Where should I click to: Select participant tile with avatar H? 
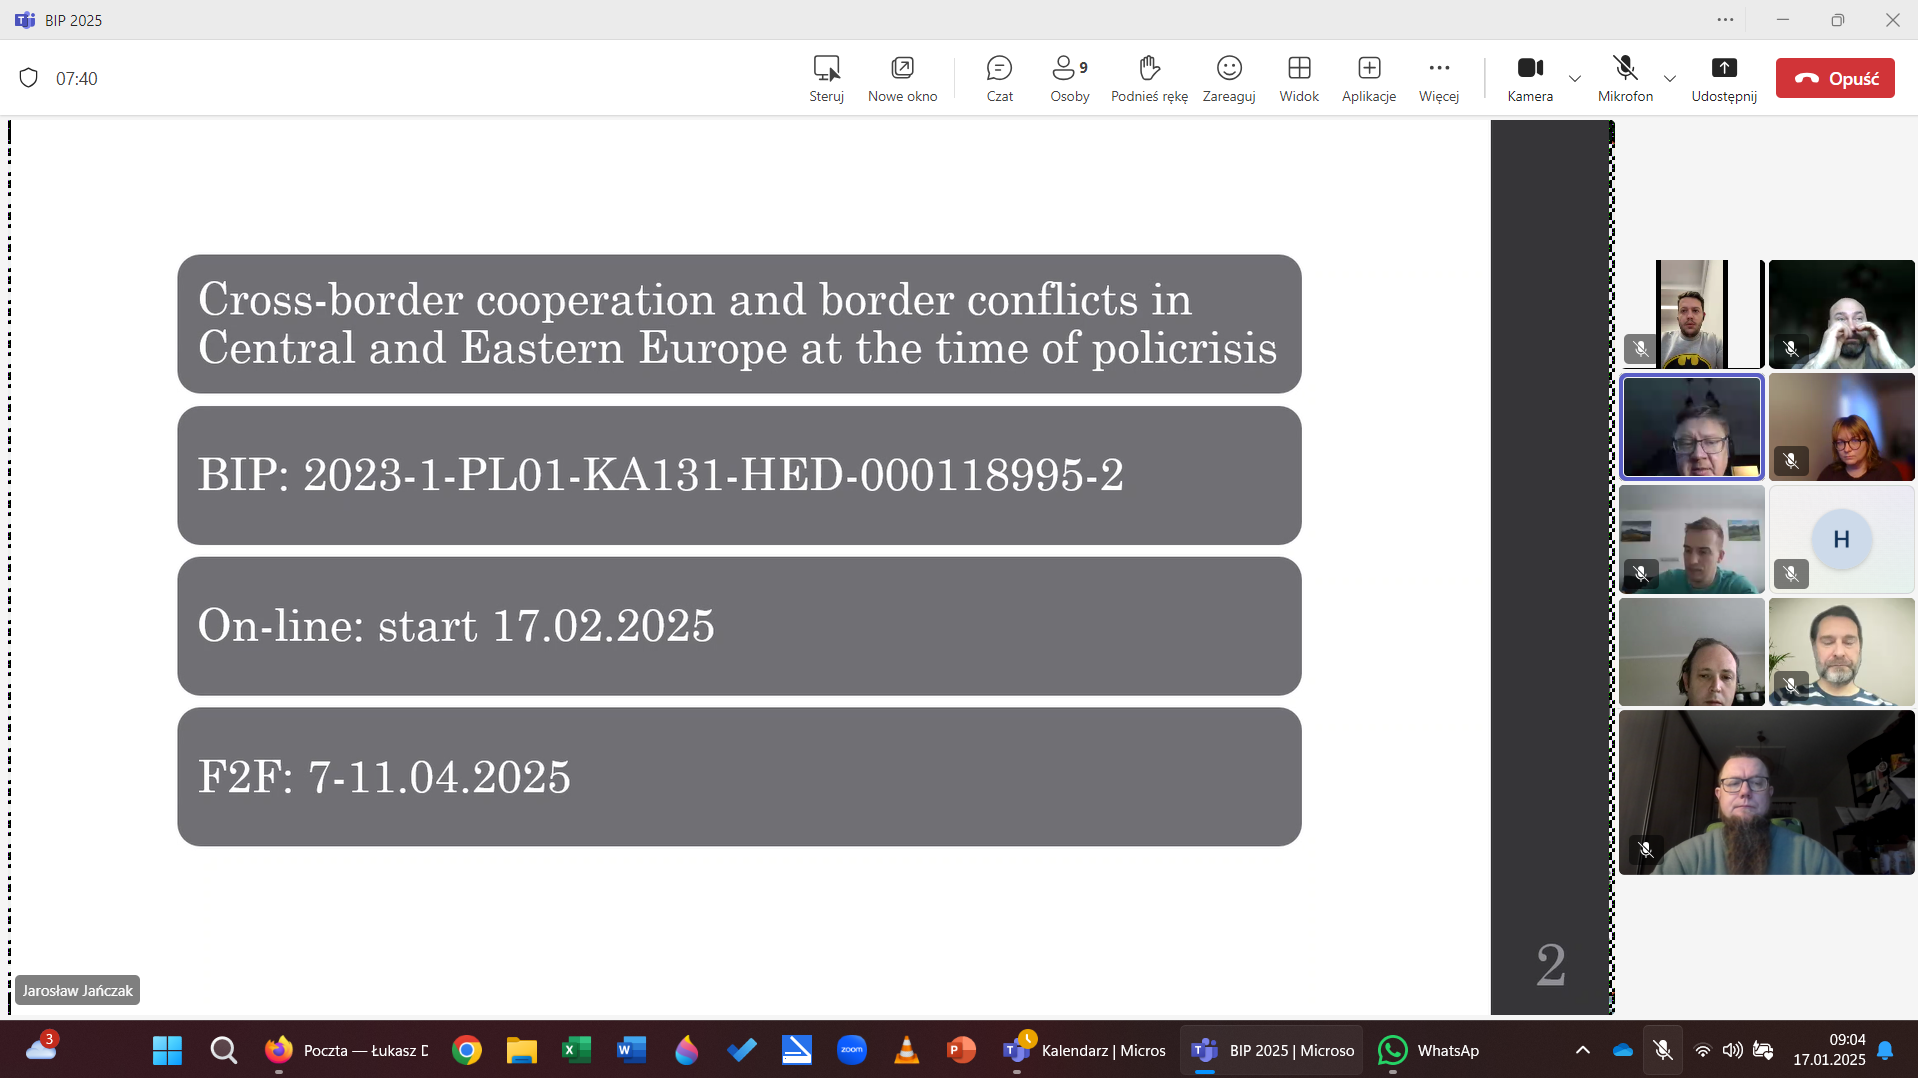[x=1841, y=540]
